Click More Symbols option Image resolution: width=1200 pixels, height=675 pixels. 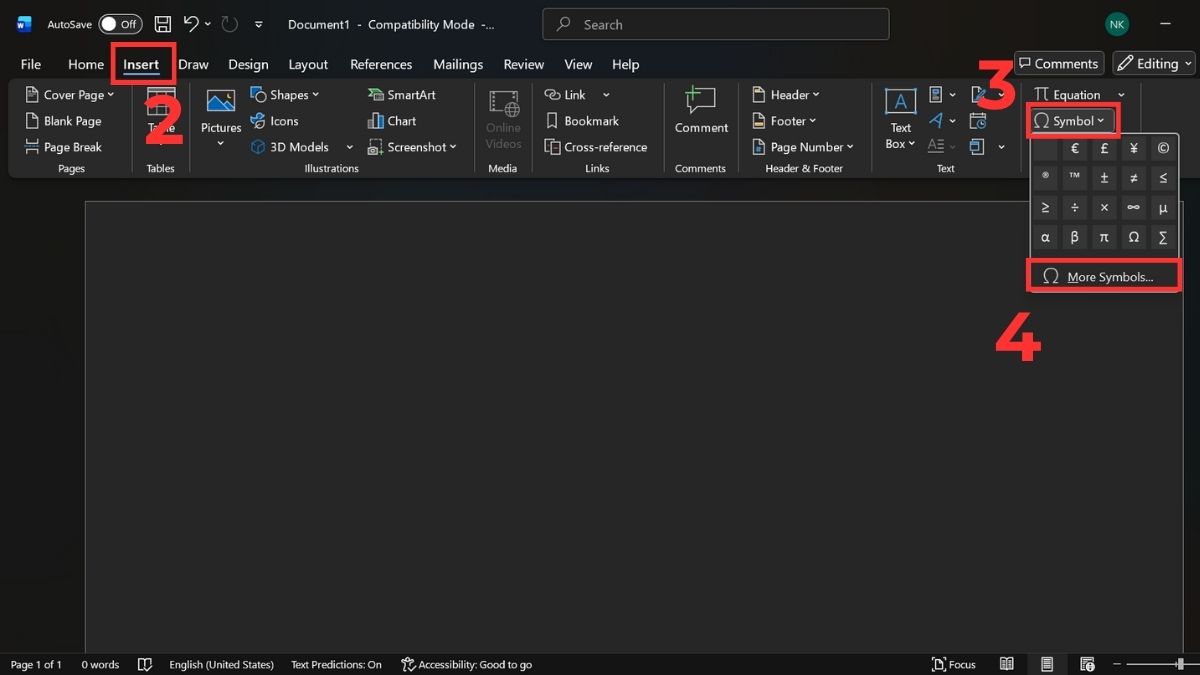(x=1104, y=277)
